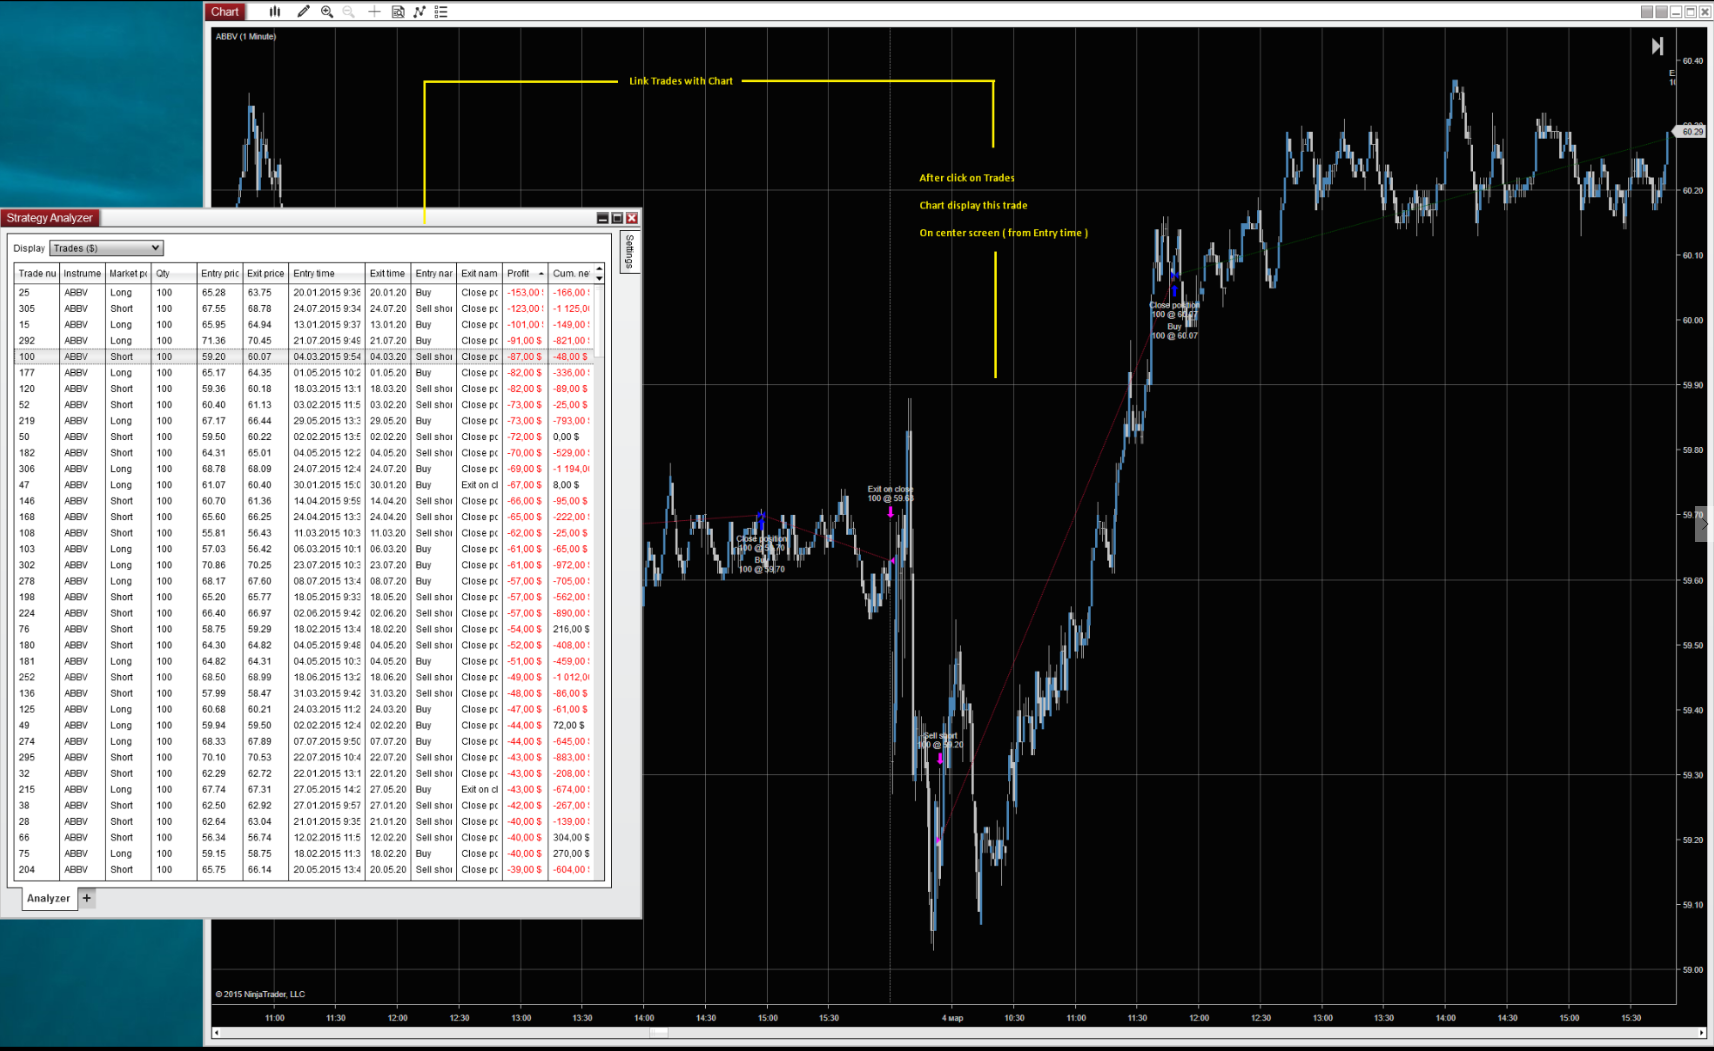Open the data box icon
The height and width of the screenshot is (1051, 1714).
point(398,12)
